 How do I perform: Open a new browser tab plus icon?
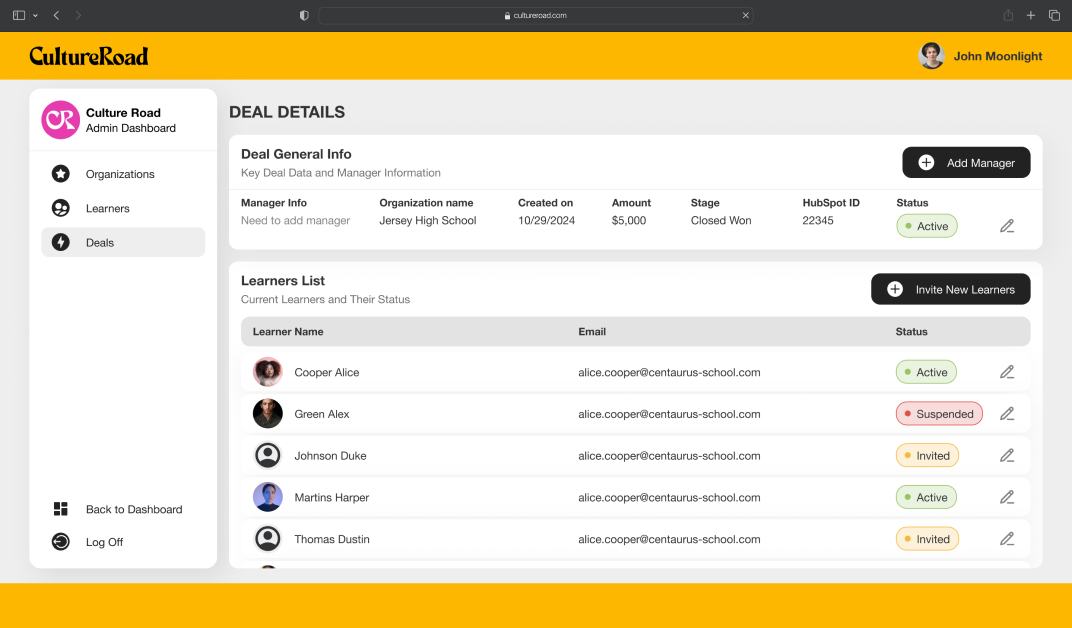click(x=1031, y=15)
